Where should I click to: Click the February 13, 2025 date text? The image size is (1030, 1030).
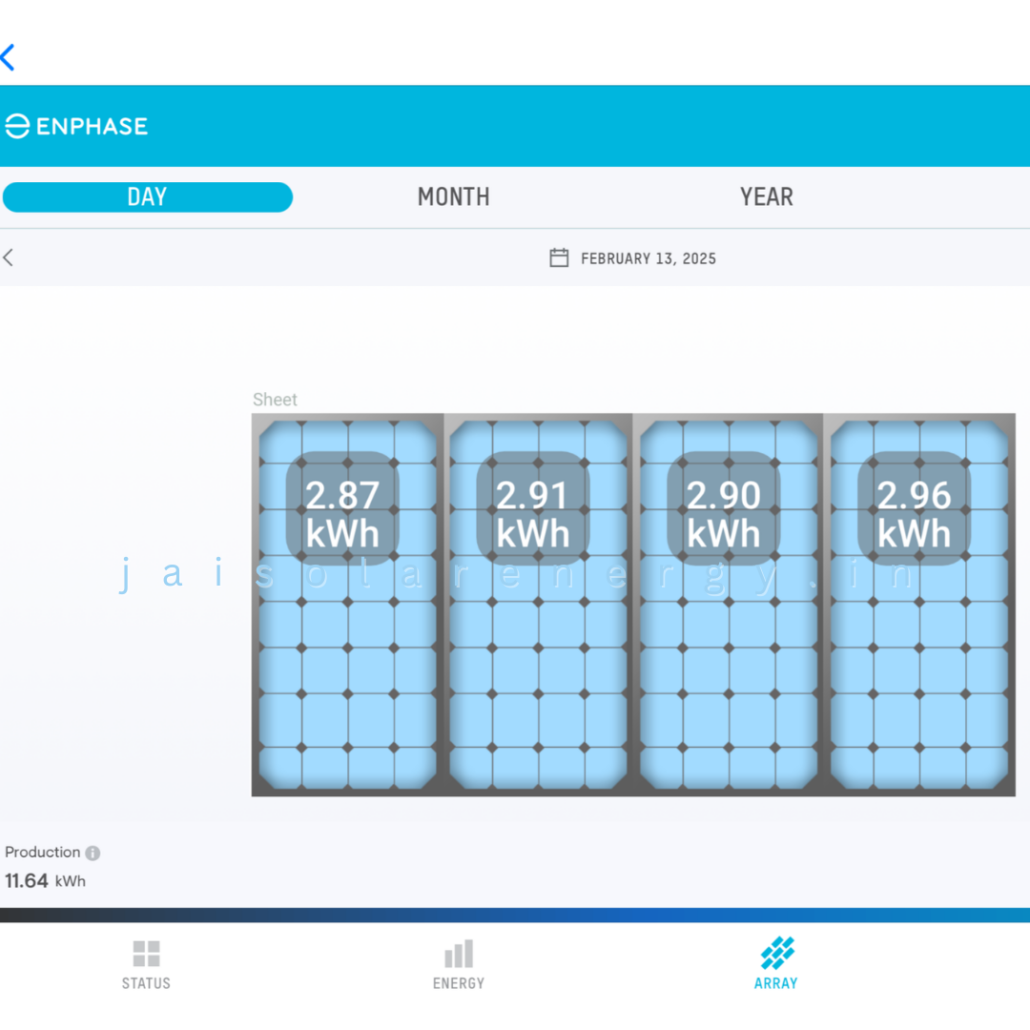coord(648,258)
